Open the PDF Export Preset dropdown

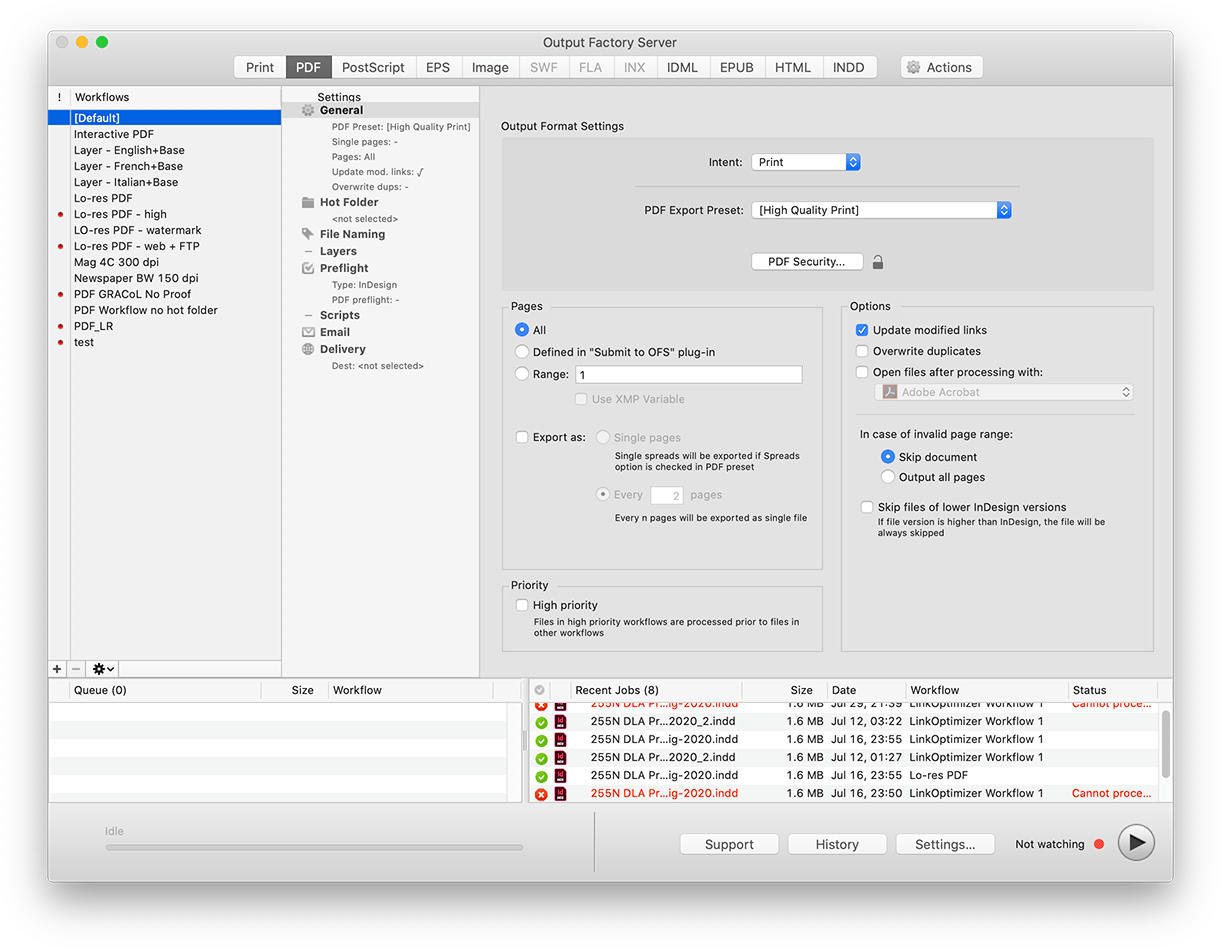pyautogui.click(x=880, y=210)
